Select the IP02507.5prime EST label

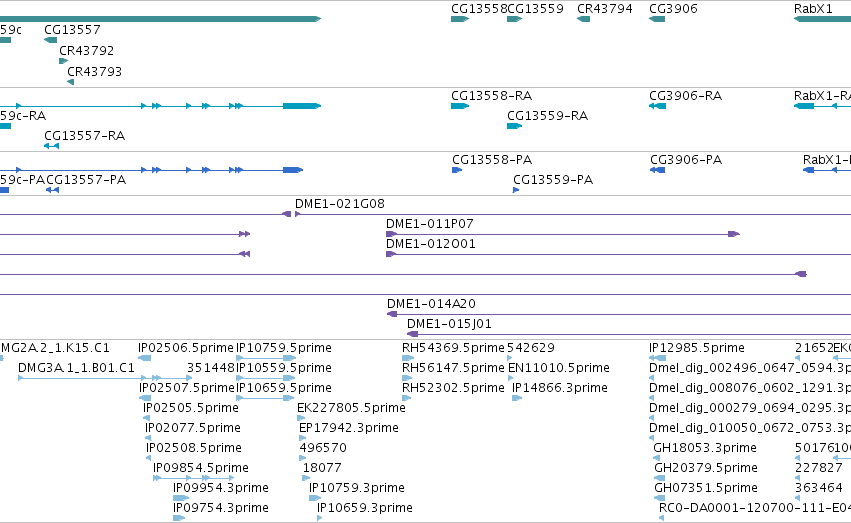pos(187,388)
